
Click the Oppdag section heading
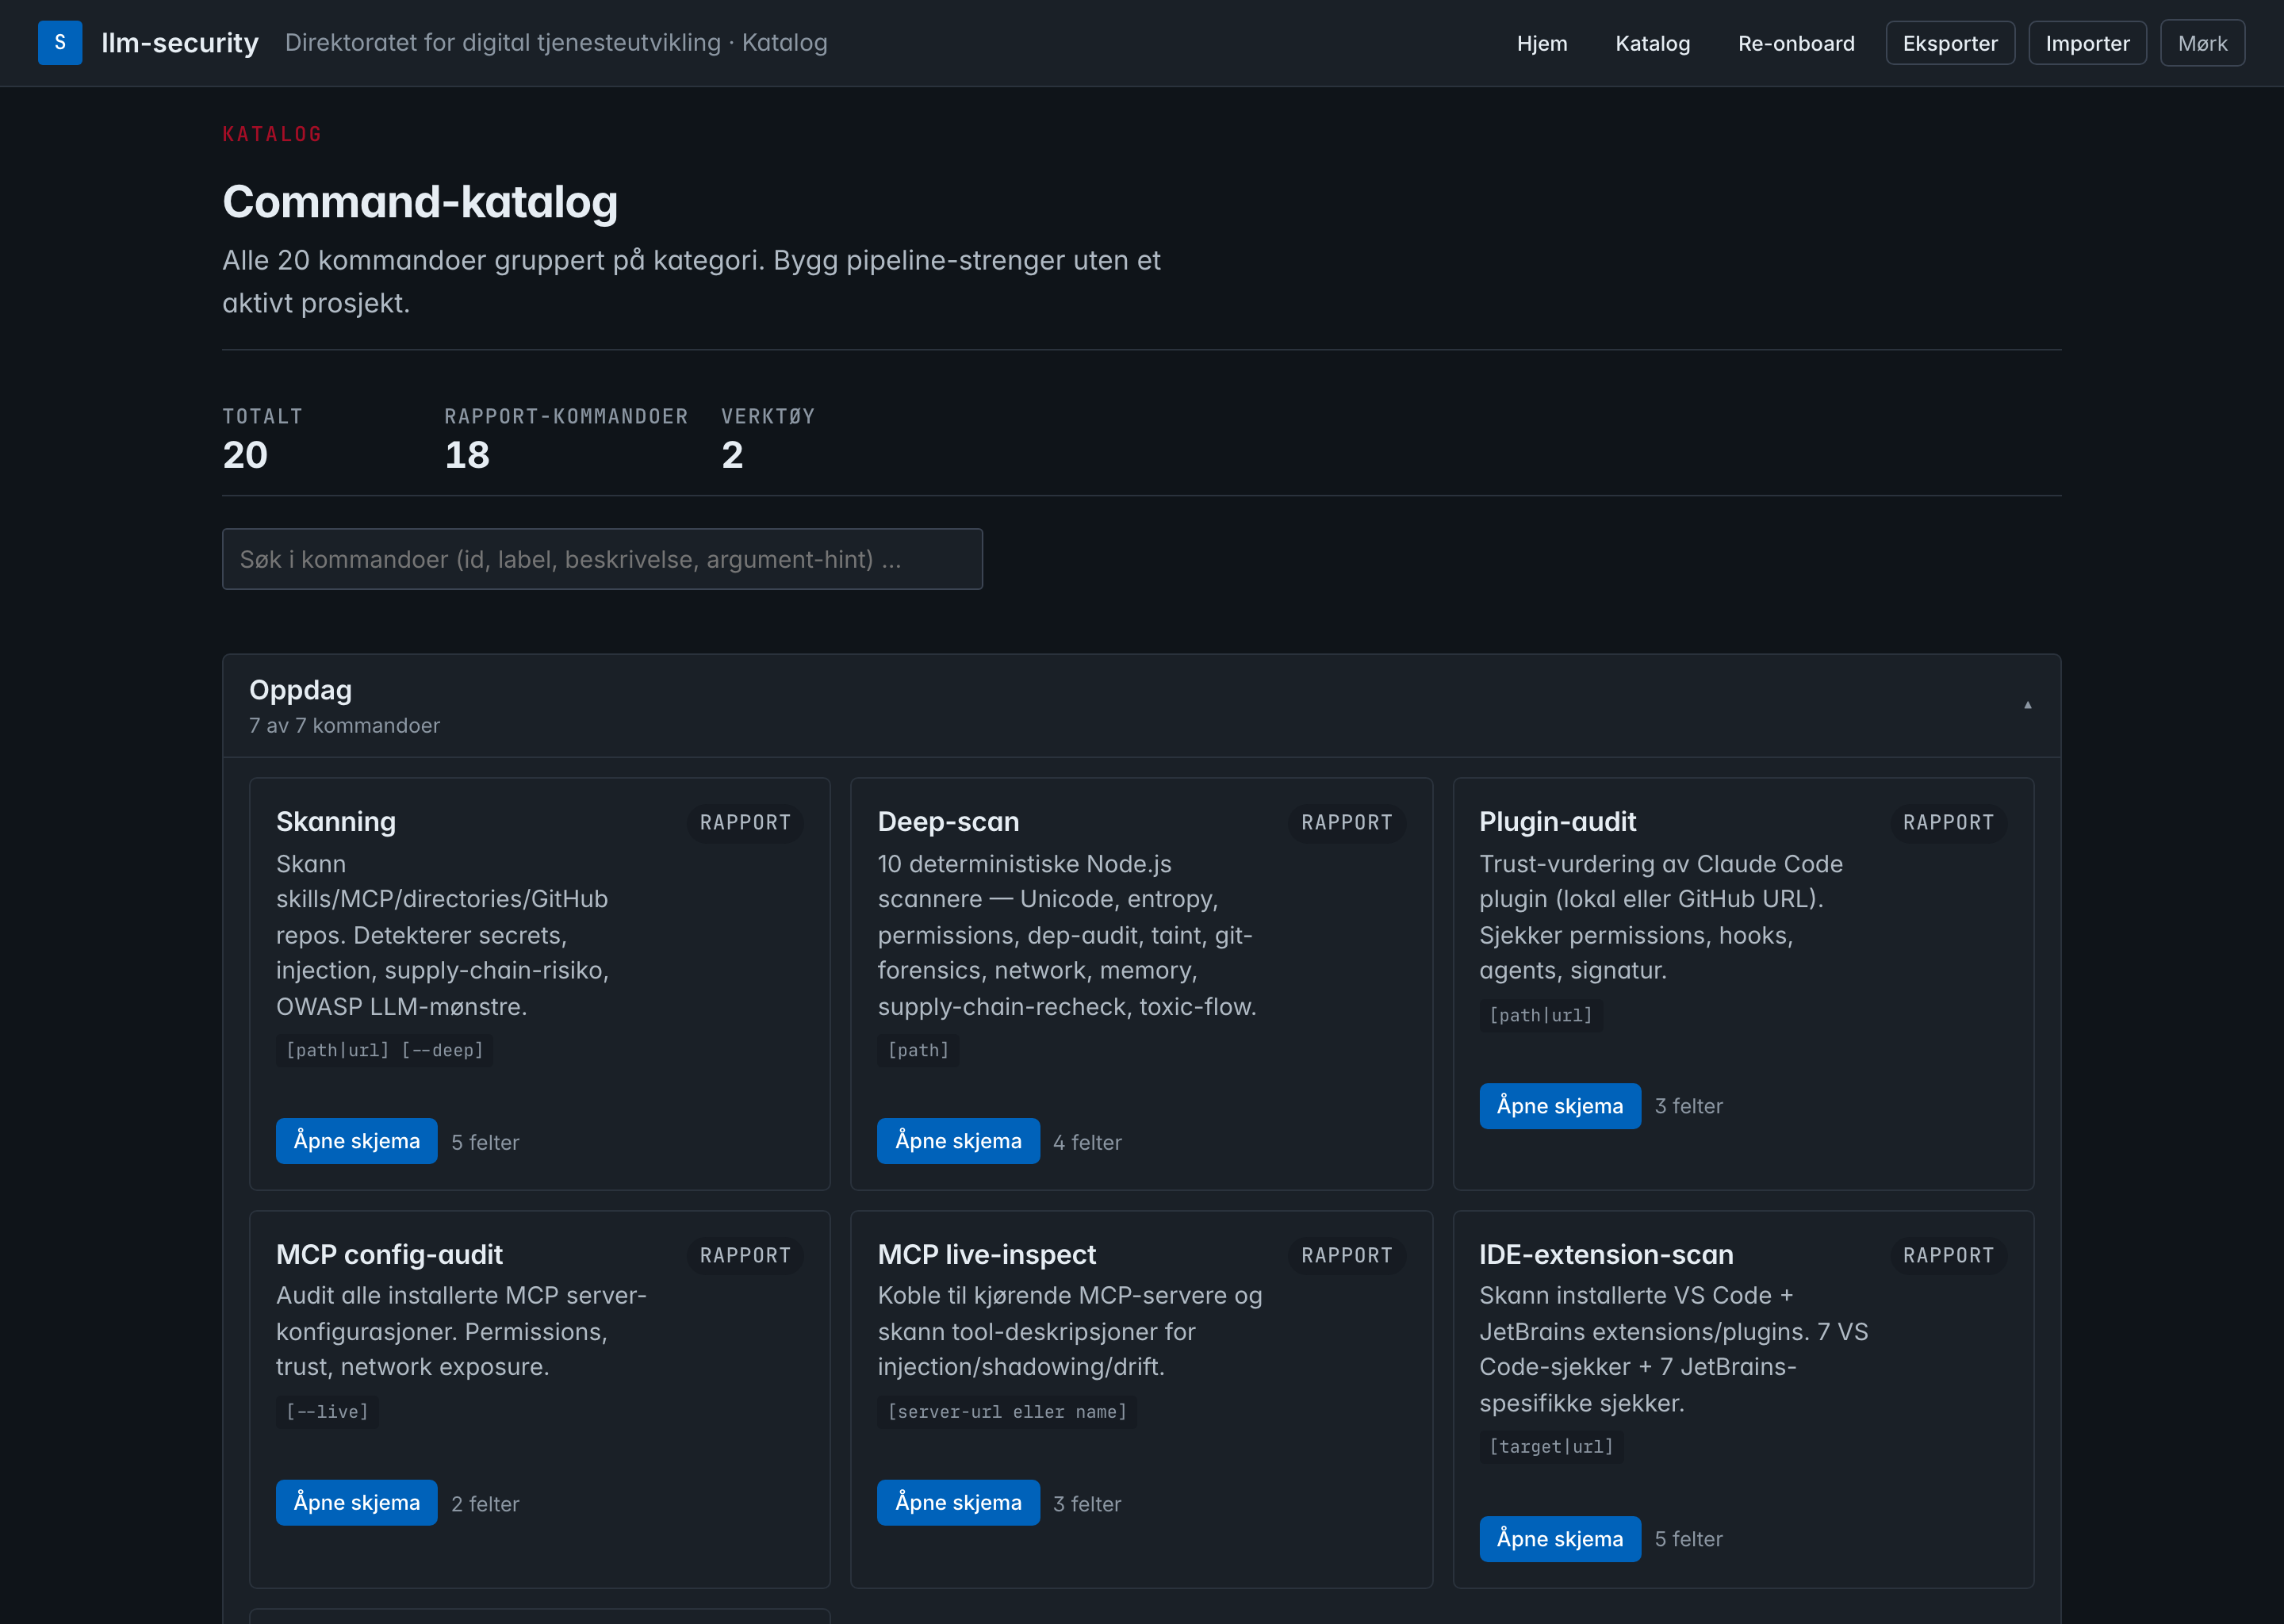(x=300, y=690)
